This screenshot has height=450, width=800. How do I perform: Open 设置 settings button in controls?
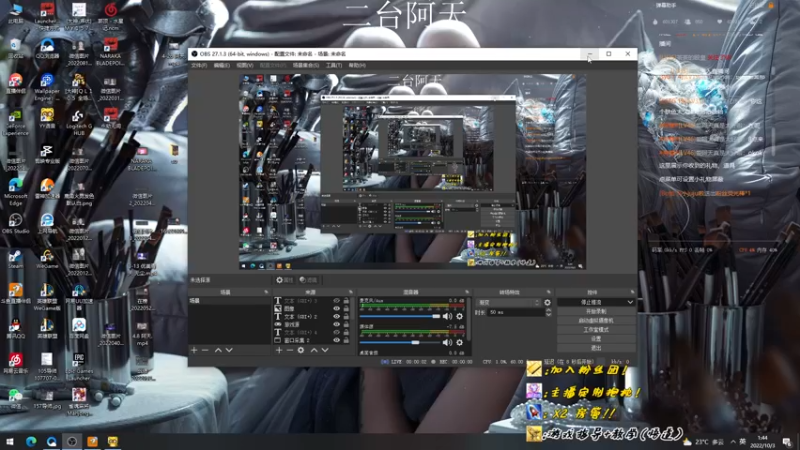click(596, 339)
